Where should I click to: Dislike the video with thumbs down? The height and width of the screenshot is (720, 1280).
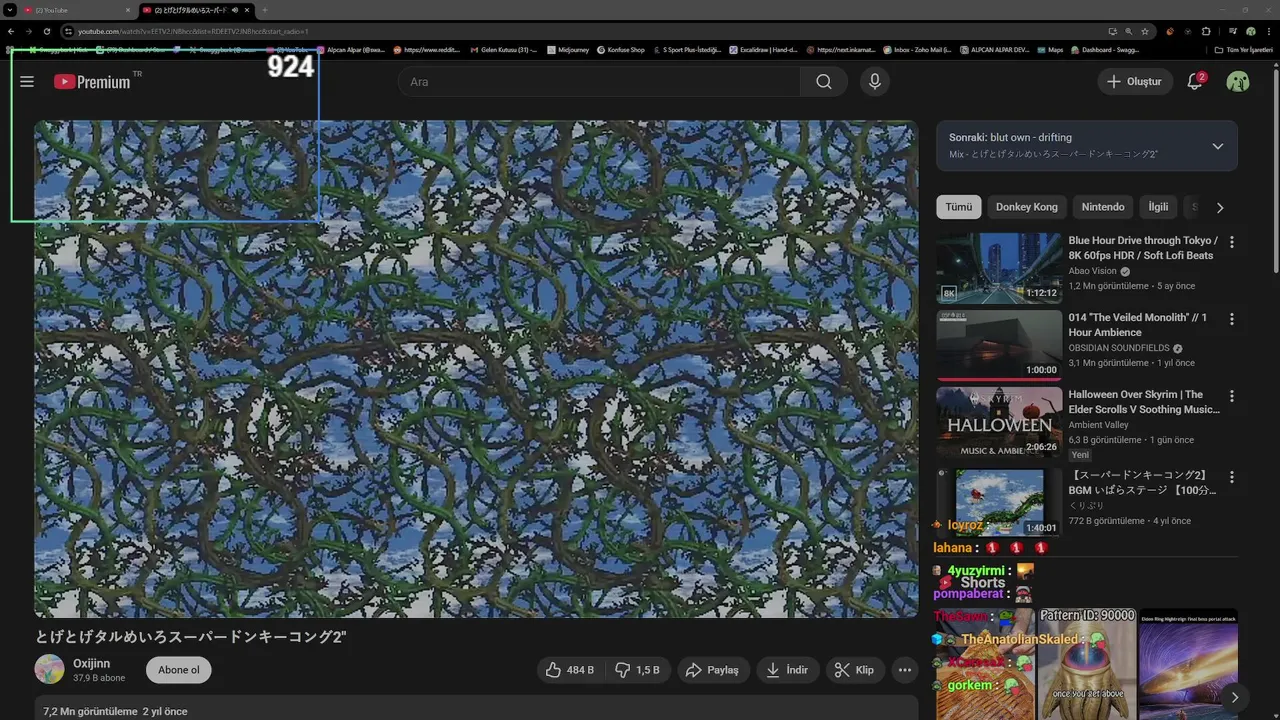[x=637, y=670]
